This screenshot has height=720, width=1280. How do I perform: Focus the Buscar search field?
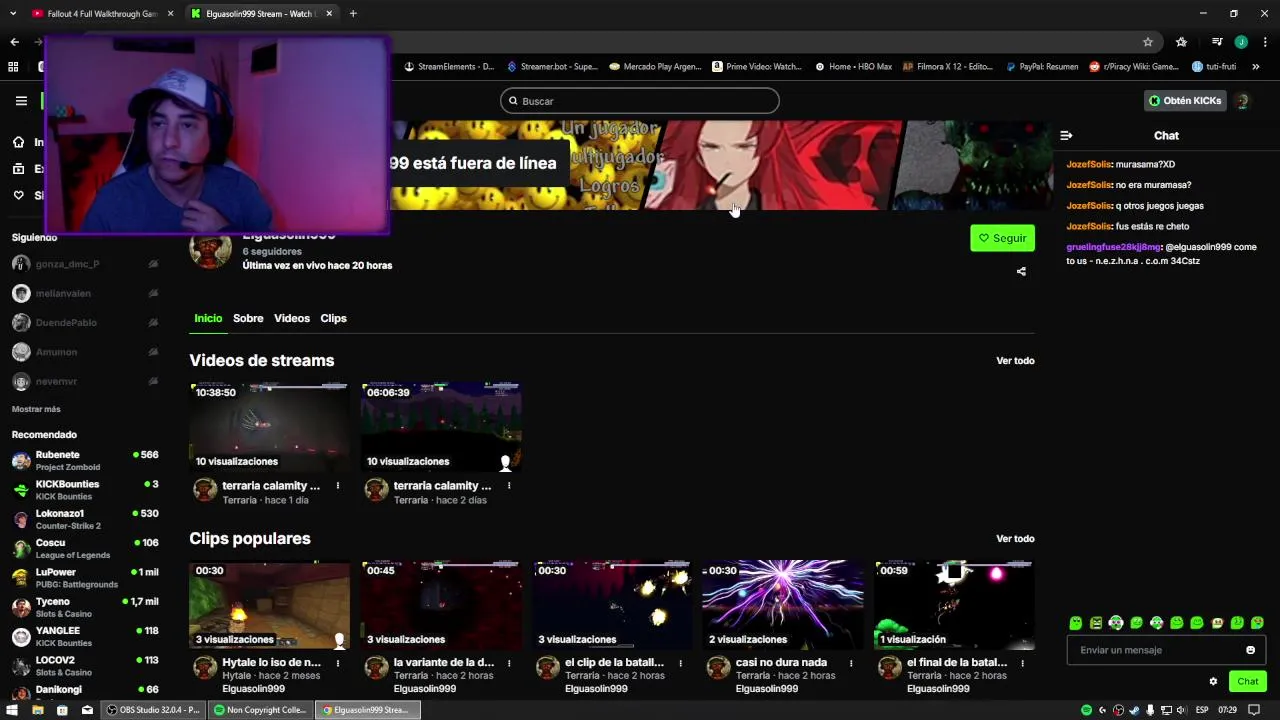pos(640,101)
